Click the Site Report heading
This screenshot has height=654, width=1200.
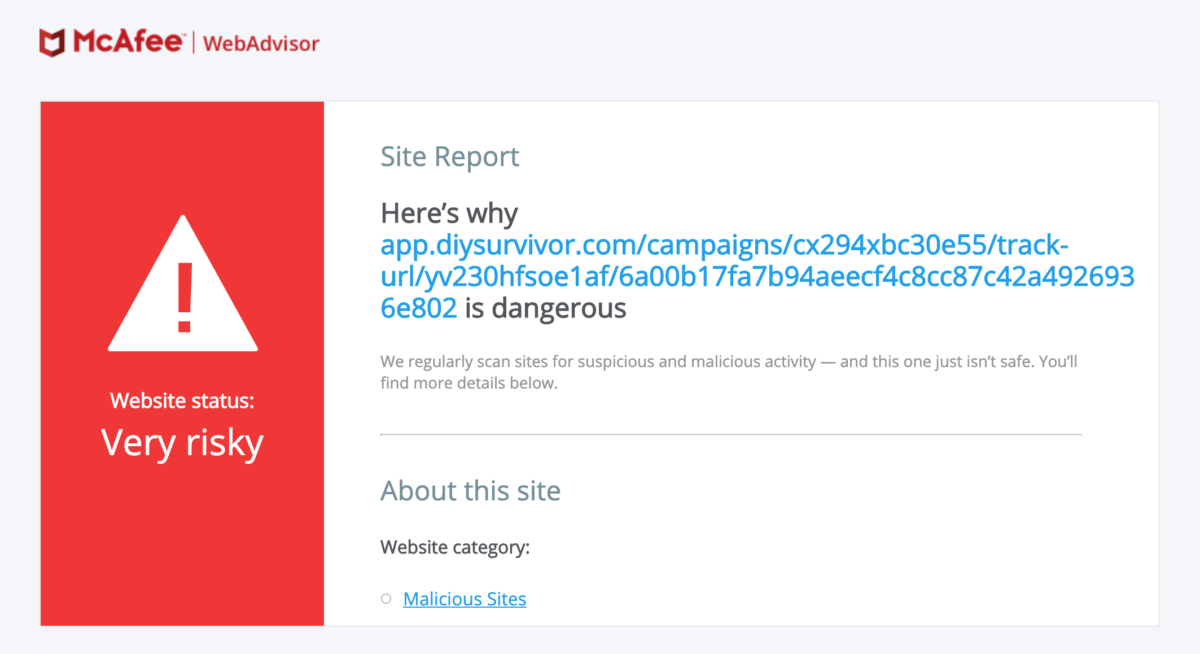pos(450,157)
